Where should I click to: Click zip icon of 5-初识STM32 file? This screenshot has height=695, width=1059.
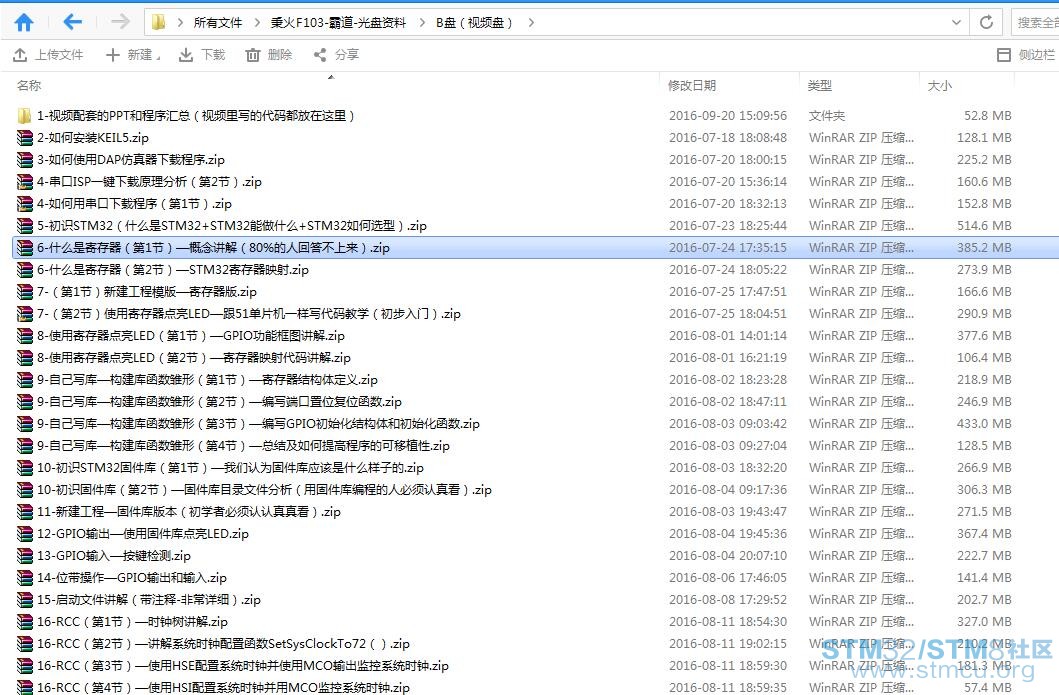[x=24, y=226]
